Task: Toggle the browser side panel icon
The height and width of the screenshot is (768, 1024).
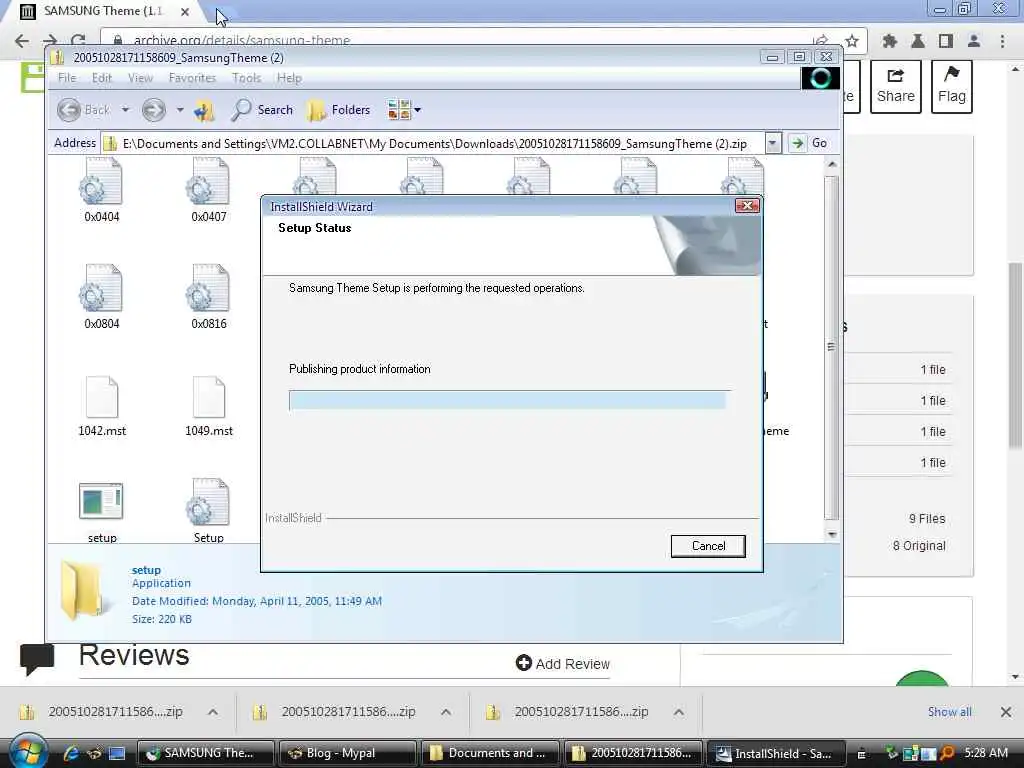Action: tap(946, 41)
